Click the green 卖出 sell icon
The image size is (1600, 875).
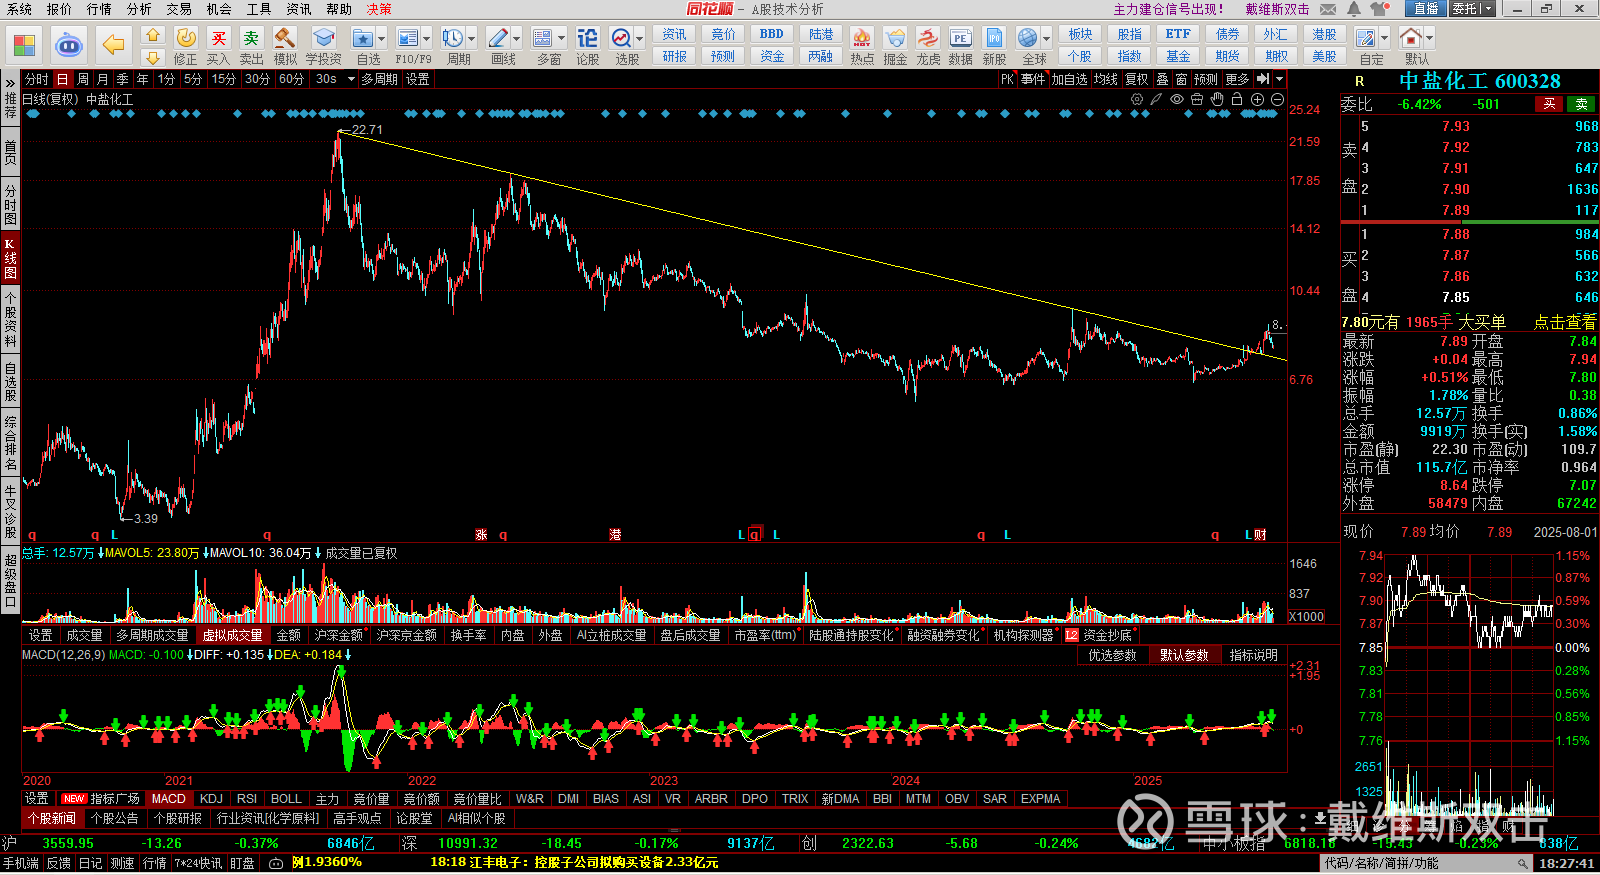coord(251,38)
